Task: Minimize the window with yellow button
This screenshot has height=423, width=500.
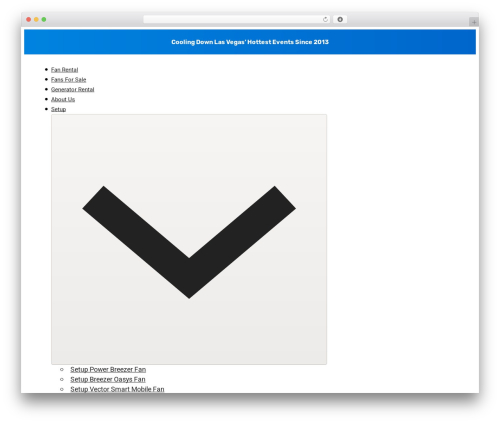Action: 36,19
